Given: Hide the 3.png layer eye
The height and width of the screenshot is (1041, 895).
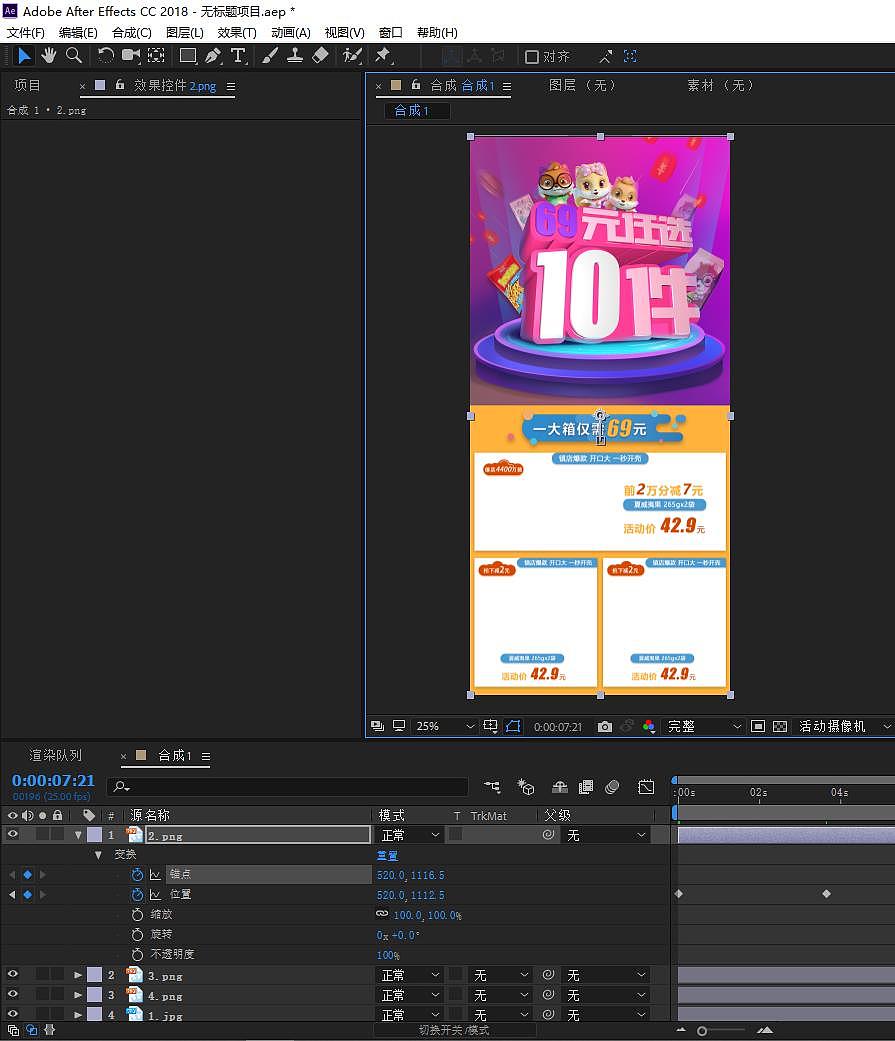Looking at the screenshot, I should (12, 974).
